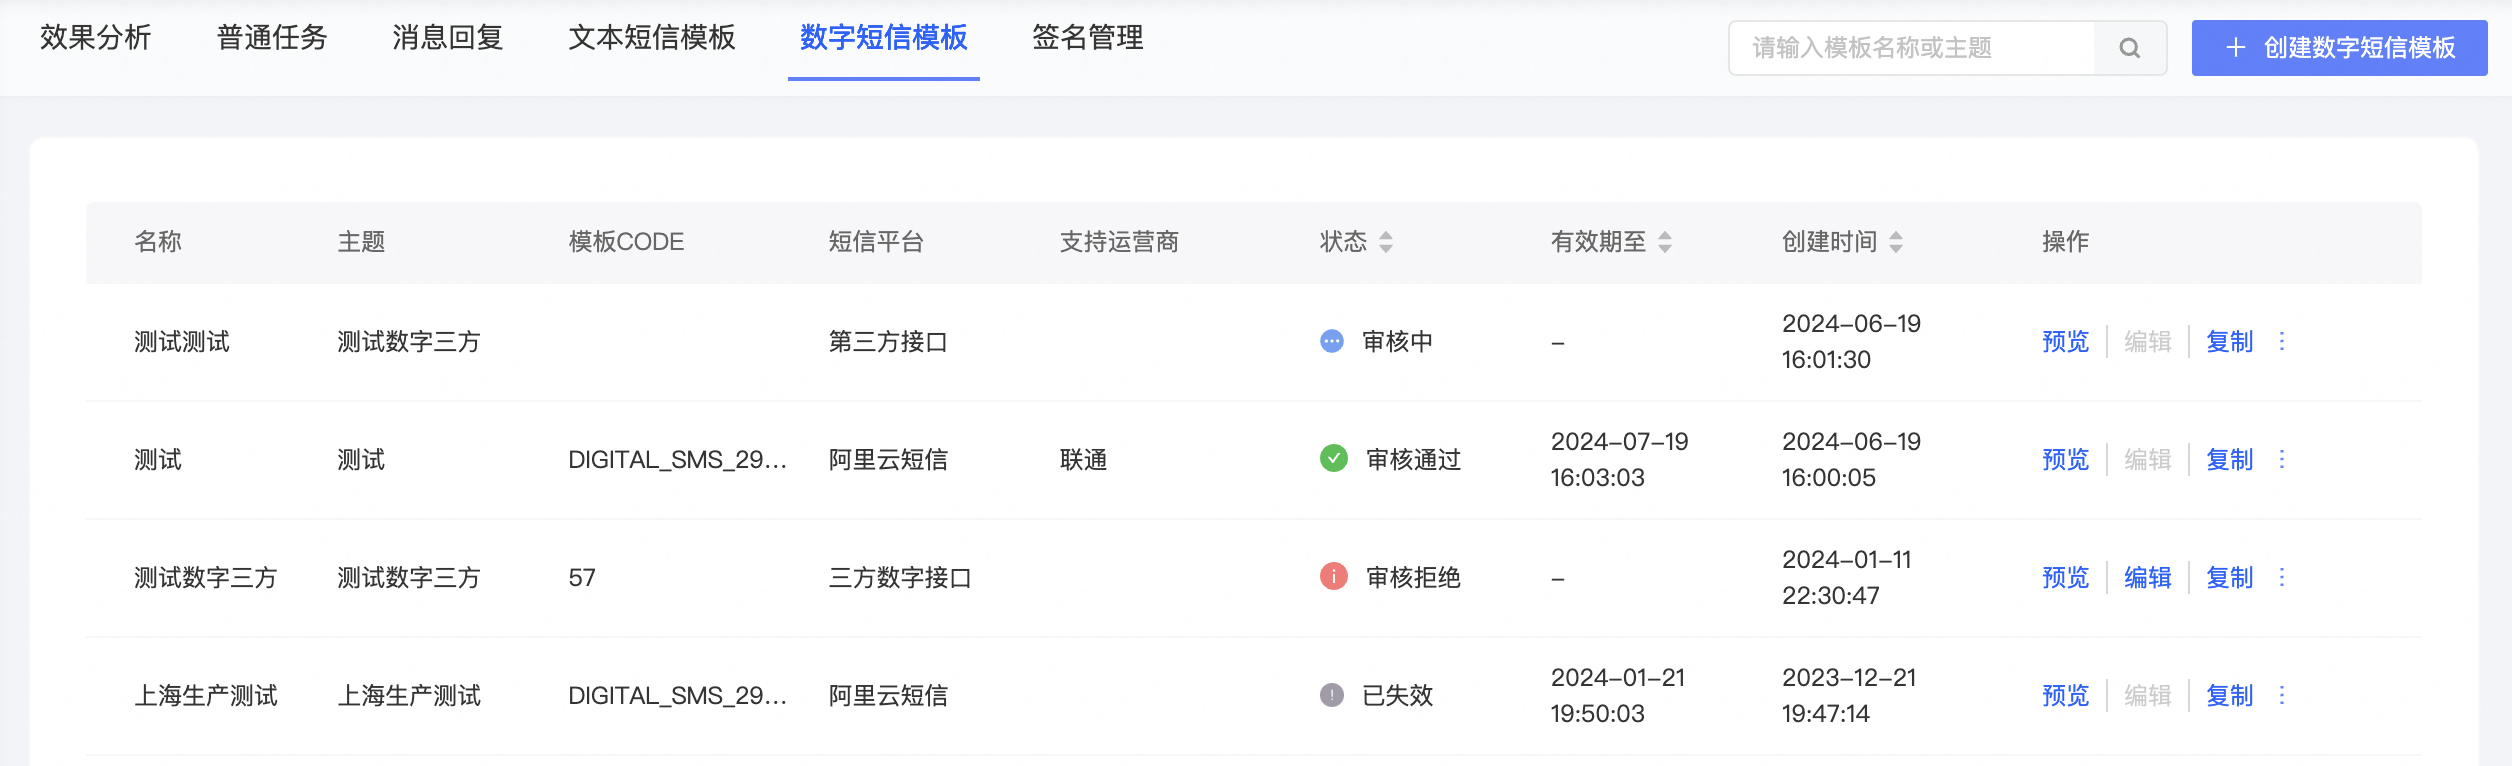Open the 消息回复 tab

[448, 38]
